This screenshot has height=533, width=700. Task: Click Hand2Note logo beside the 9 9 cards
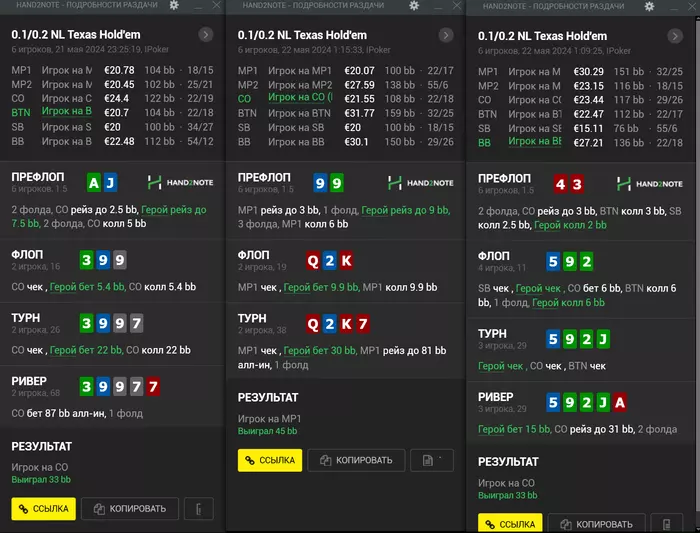pyautogui.click(x=420, y=183)
